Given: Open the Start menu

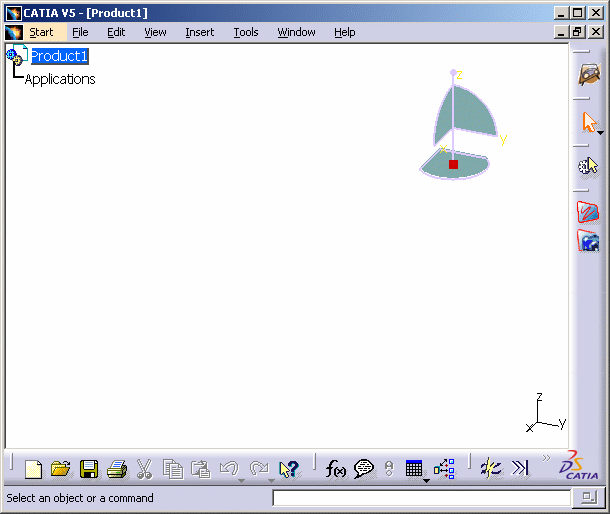Looking at the screenshot, I should click(41, 32).
